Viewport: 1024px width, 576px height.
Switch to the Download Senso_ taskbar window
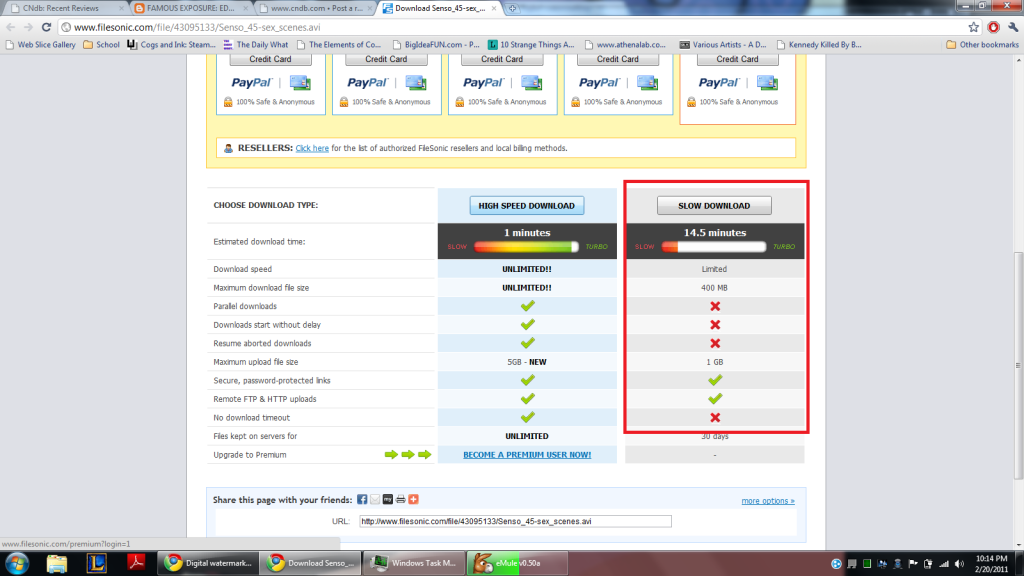pyautogui.click(x=310, y=563)
